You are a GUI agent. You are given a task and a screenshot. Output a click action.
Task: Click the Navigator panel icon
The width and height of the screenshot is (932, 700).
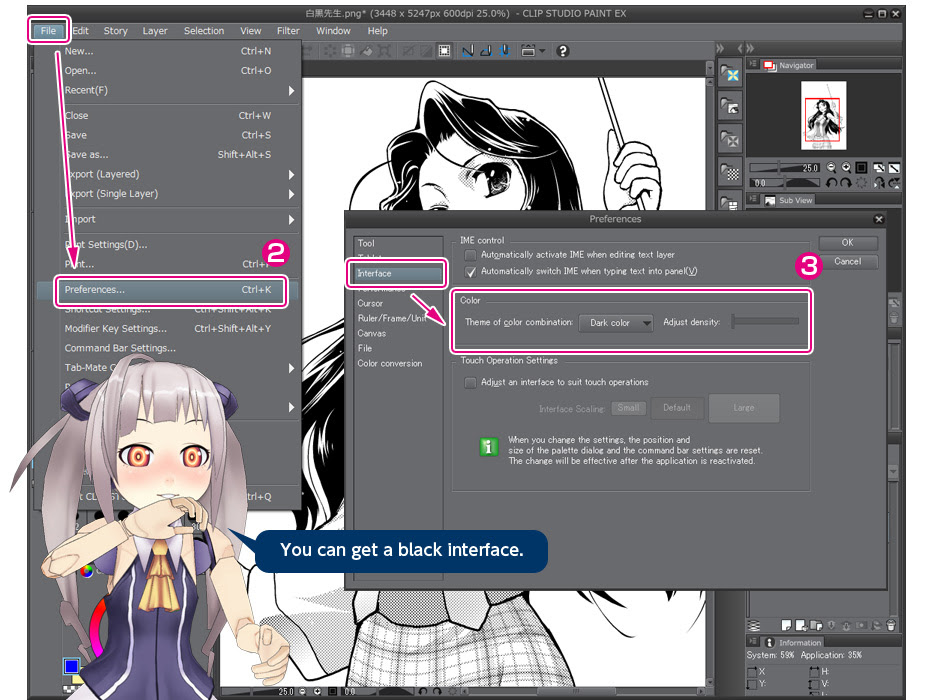coord(770,65)
